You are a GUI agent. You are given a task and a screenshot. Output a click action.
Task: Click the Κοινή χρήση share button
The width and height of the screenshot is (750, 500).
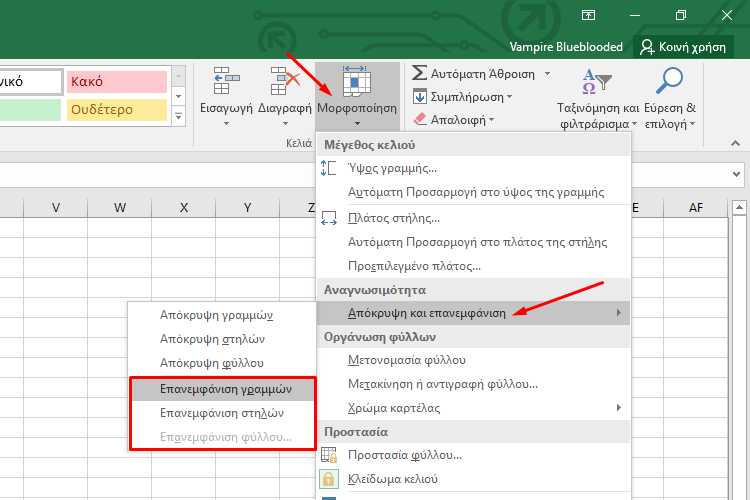pyautogui.click(x=683, y=47)
